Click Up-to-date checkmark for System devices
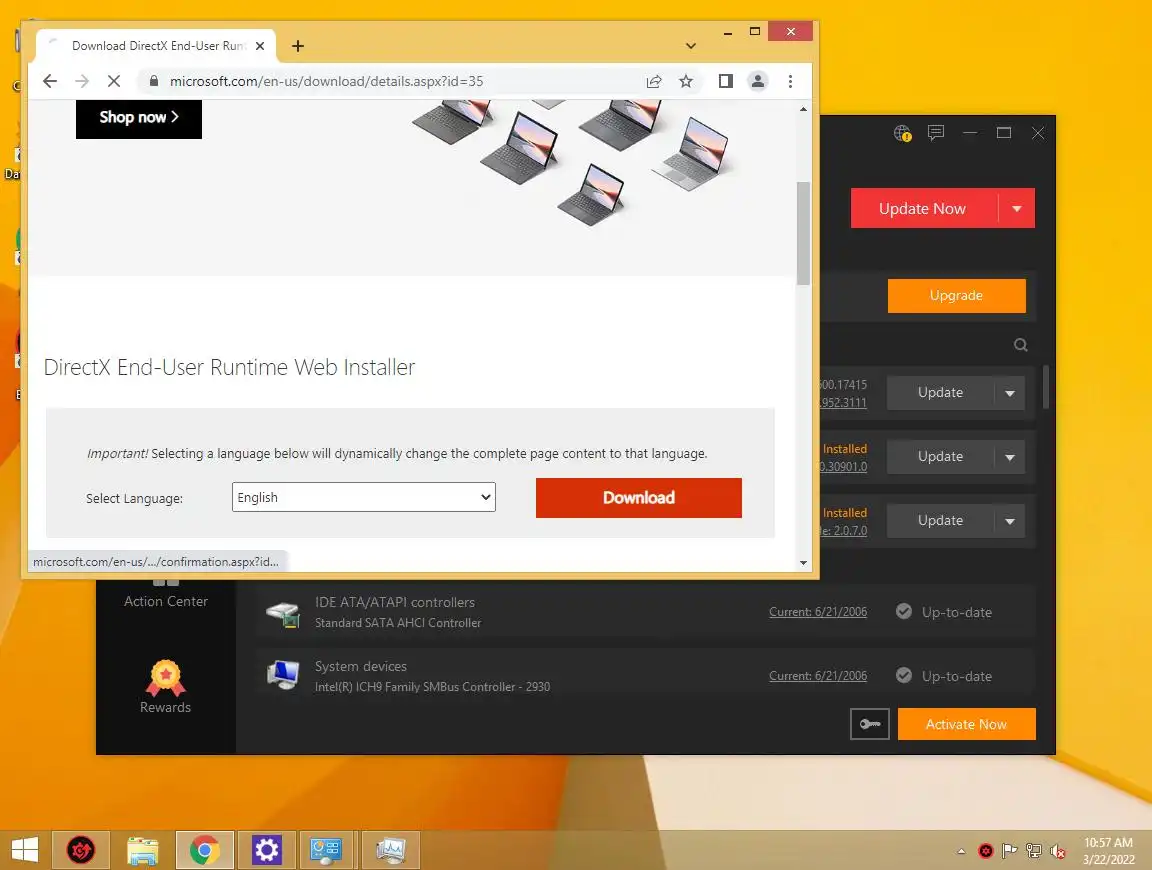Image resolution: width=1152 pixels, height=870 pixels. pyautogui.click(x=904, y=675)
